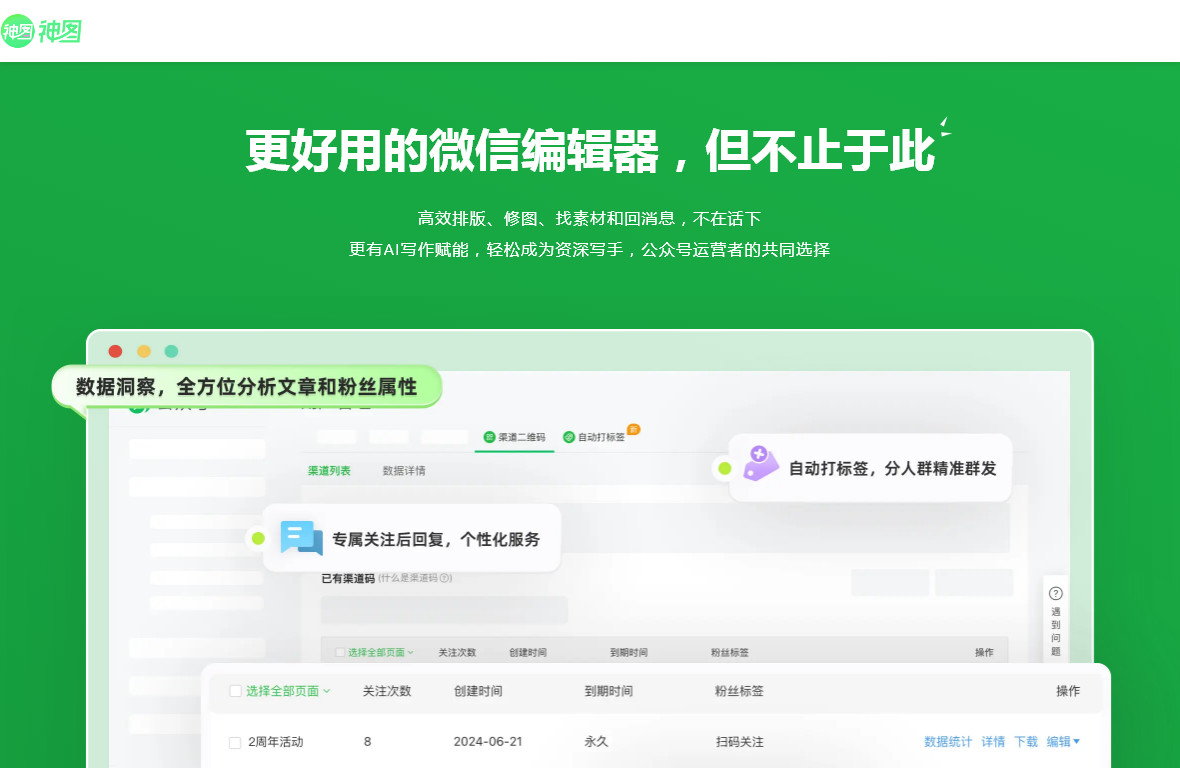Image resolution: width=1180 pixels, height=768 pixels.
Task: Open the 渠道二维码 tab
Action: (x=514, y=437)
